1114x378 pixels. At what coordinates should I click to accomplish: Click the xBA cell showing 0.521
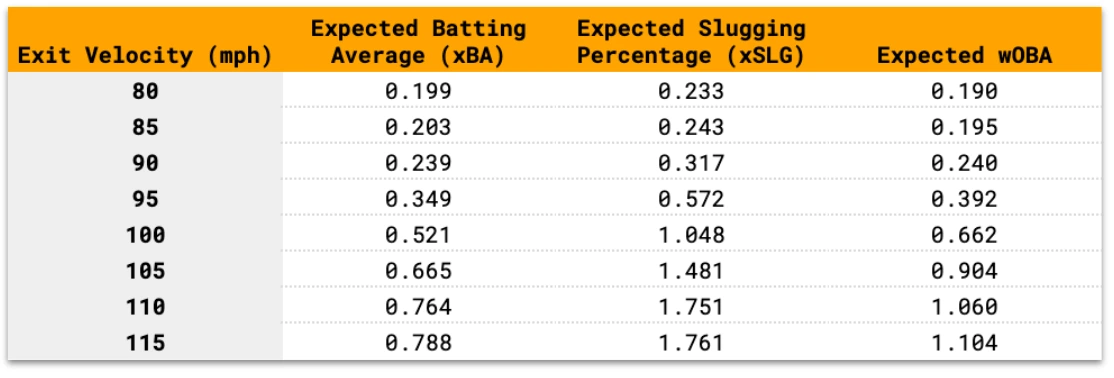point(418,235)
